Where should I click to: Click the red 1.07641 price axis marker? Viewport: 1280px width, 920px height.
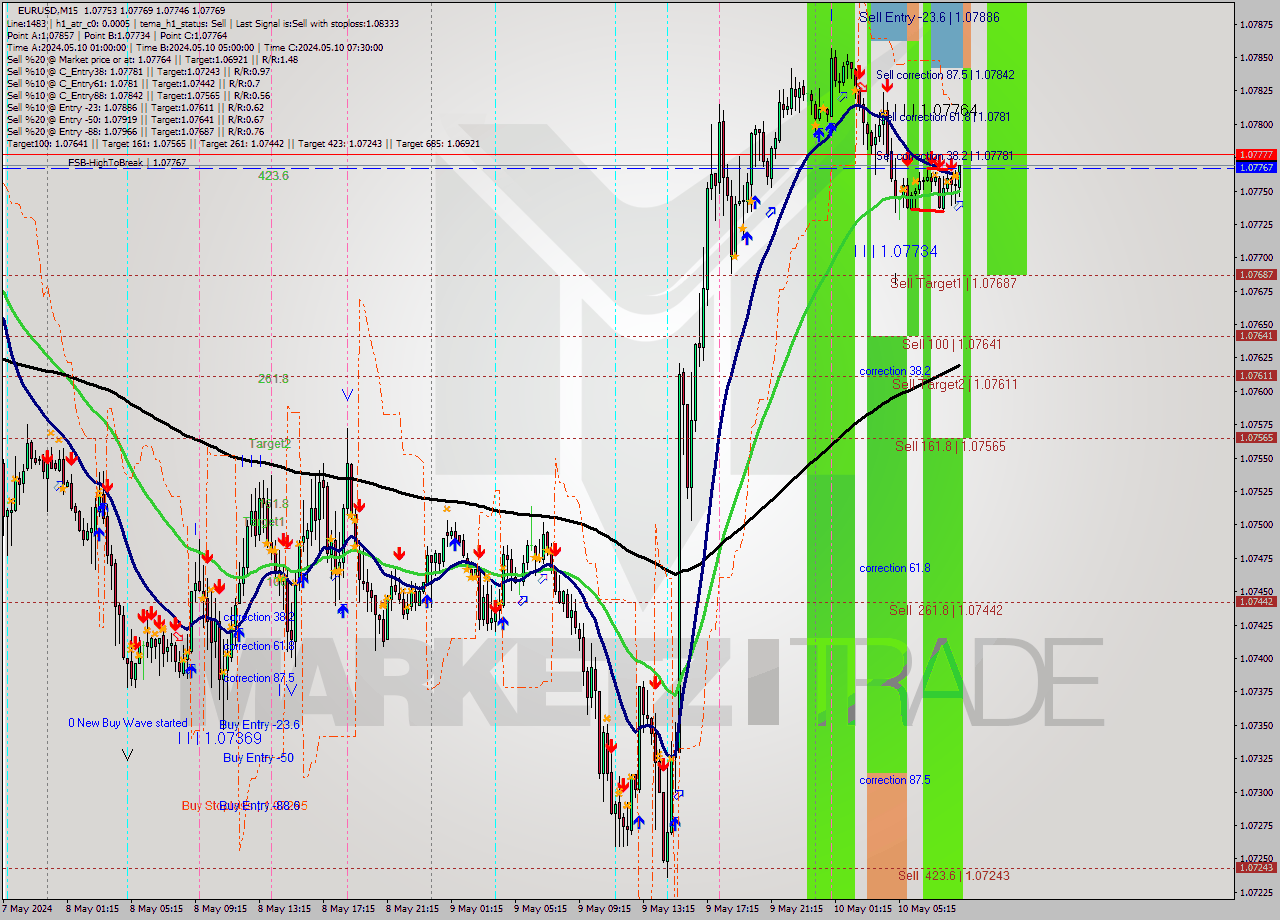[x=1256, y=335]
